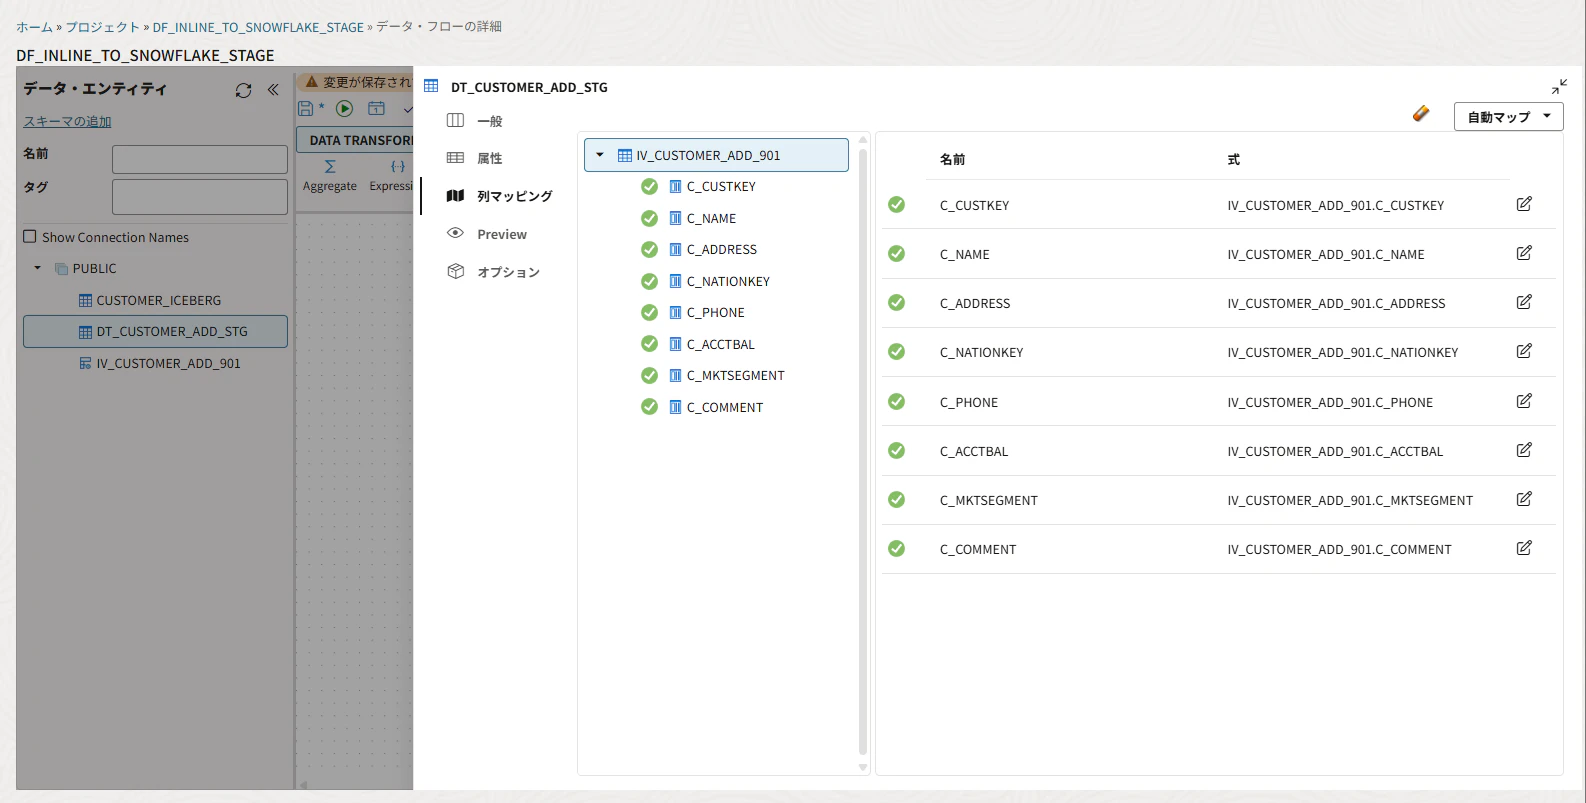
Task: Click target column name C_MKTSEGMENT in mapping table
Action: (x=988, y=500)
